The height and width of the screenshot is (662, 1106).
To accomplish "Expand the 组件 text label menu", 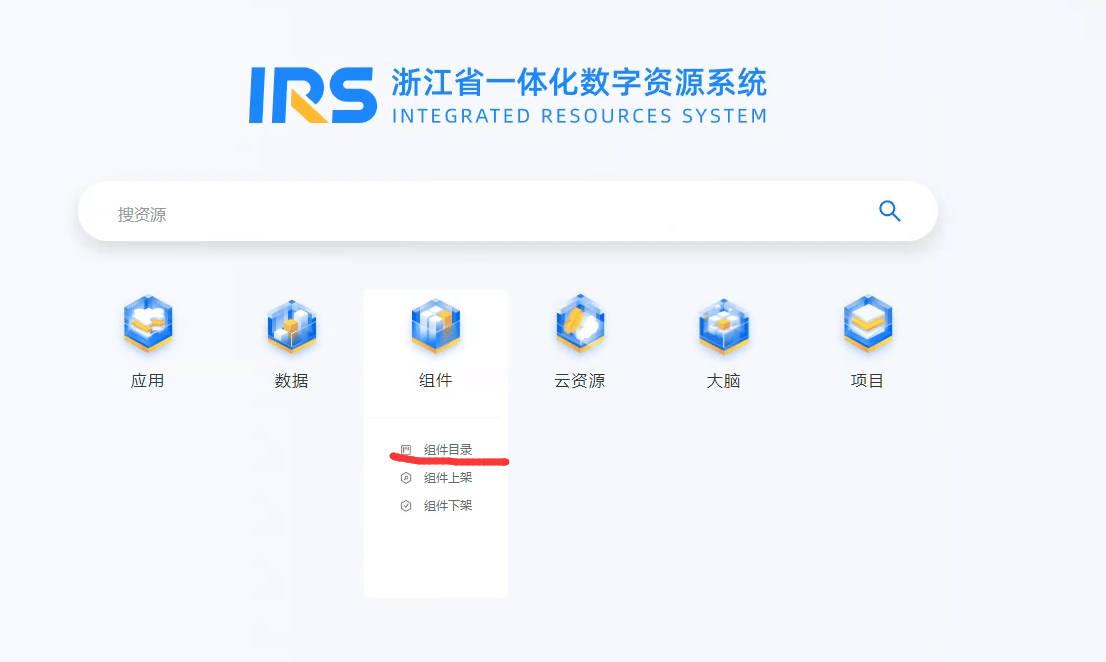I will [435, 381].
